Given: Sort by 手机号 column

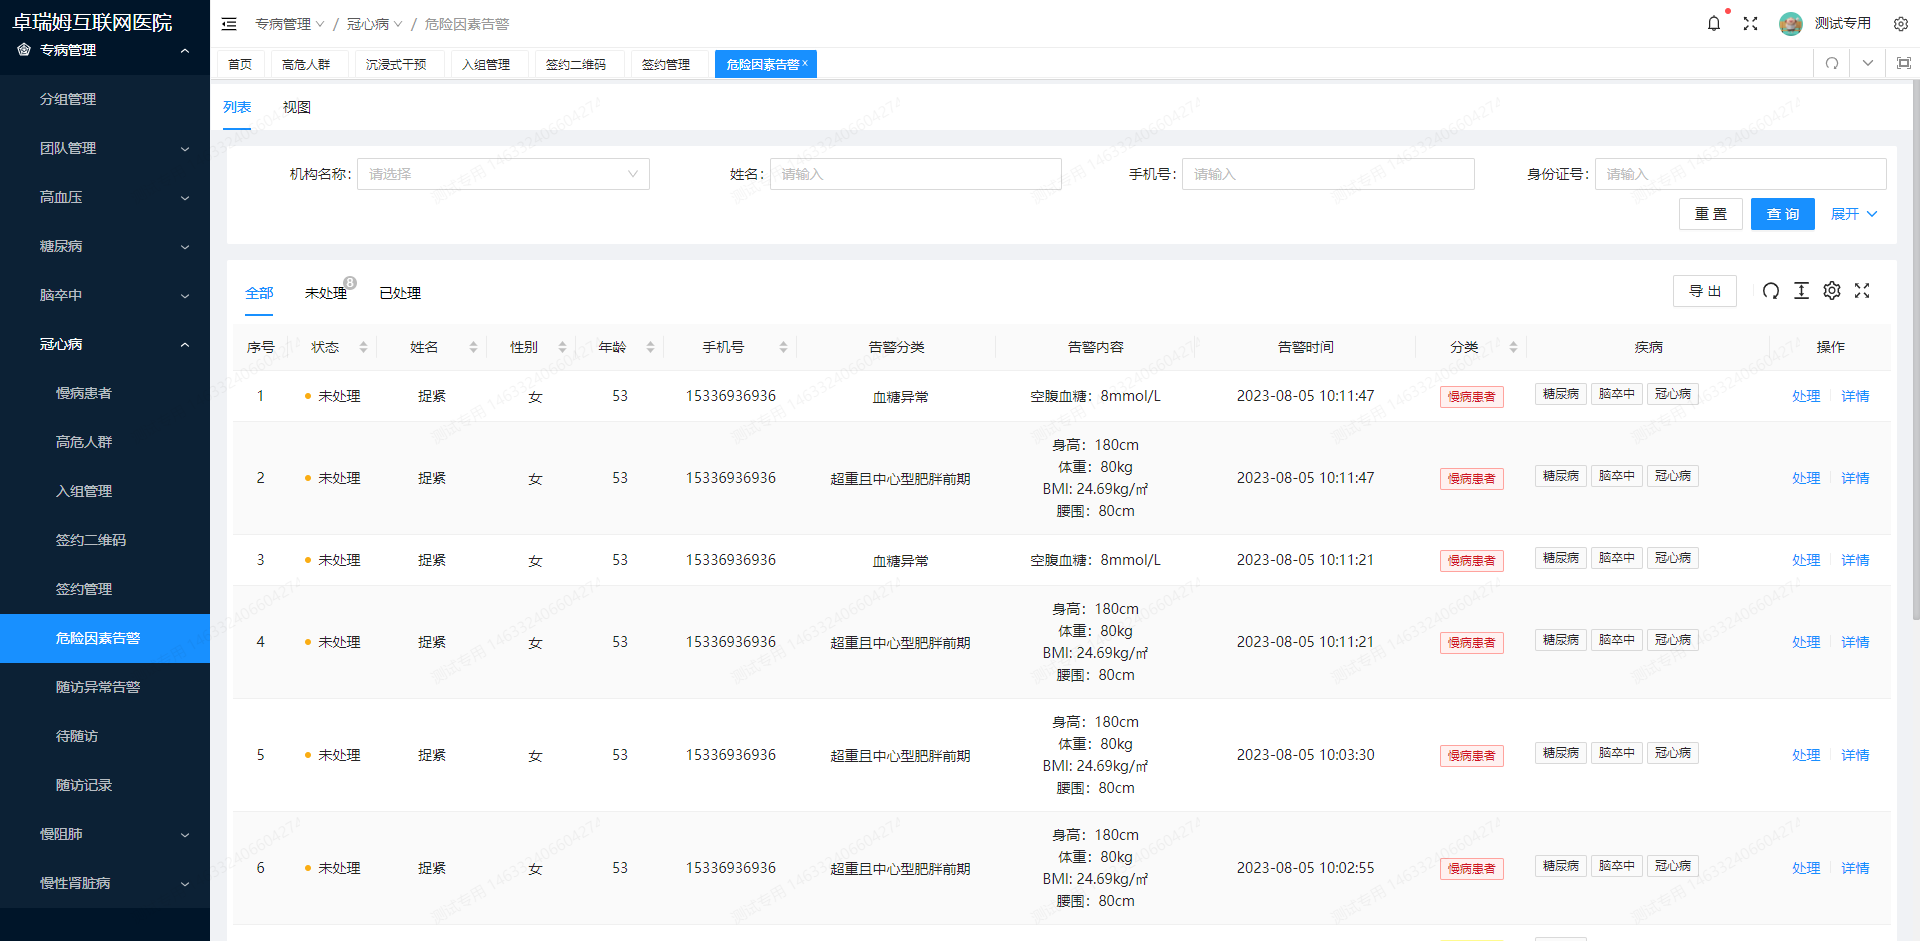Looking at the screenshot, I should (783, 347).
